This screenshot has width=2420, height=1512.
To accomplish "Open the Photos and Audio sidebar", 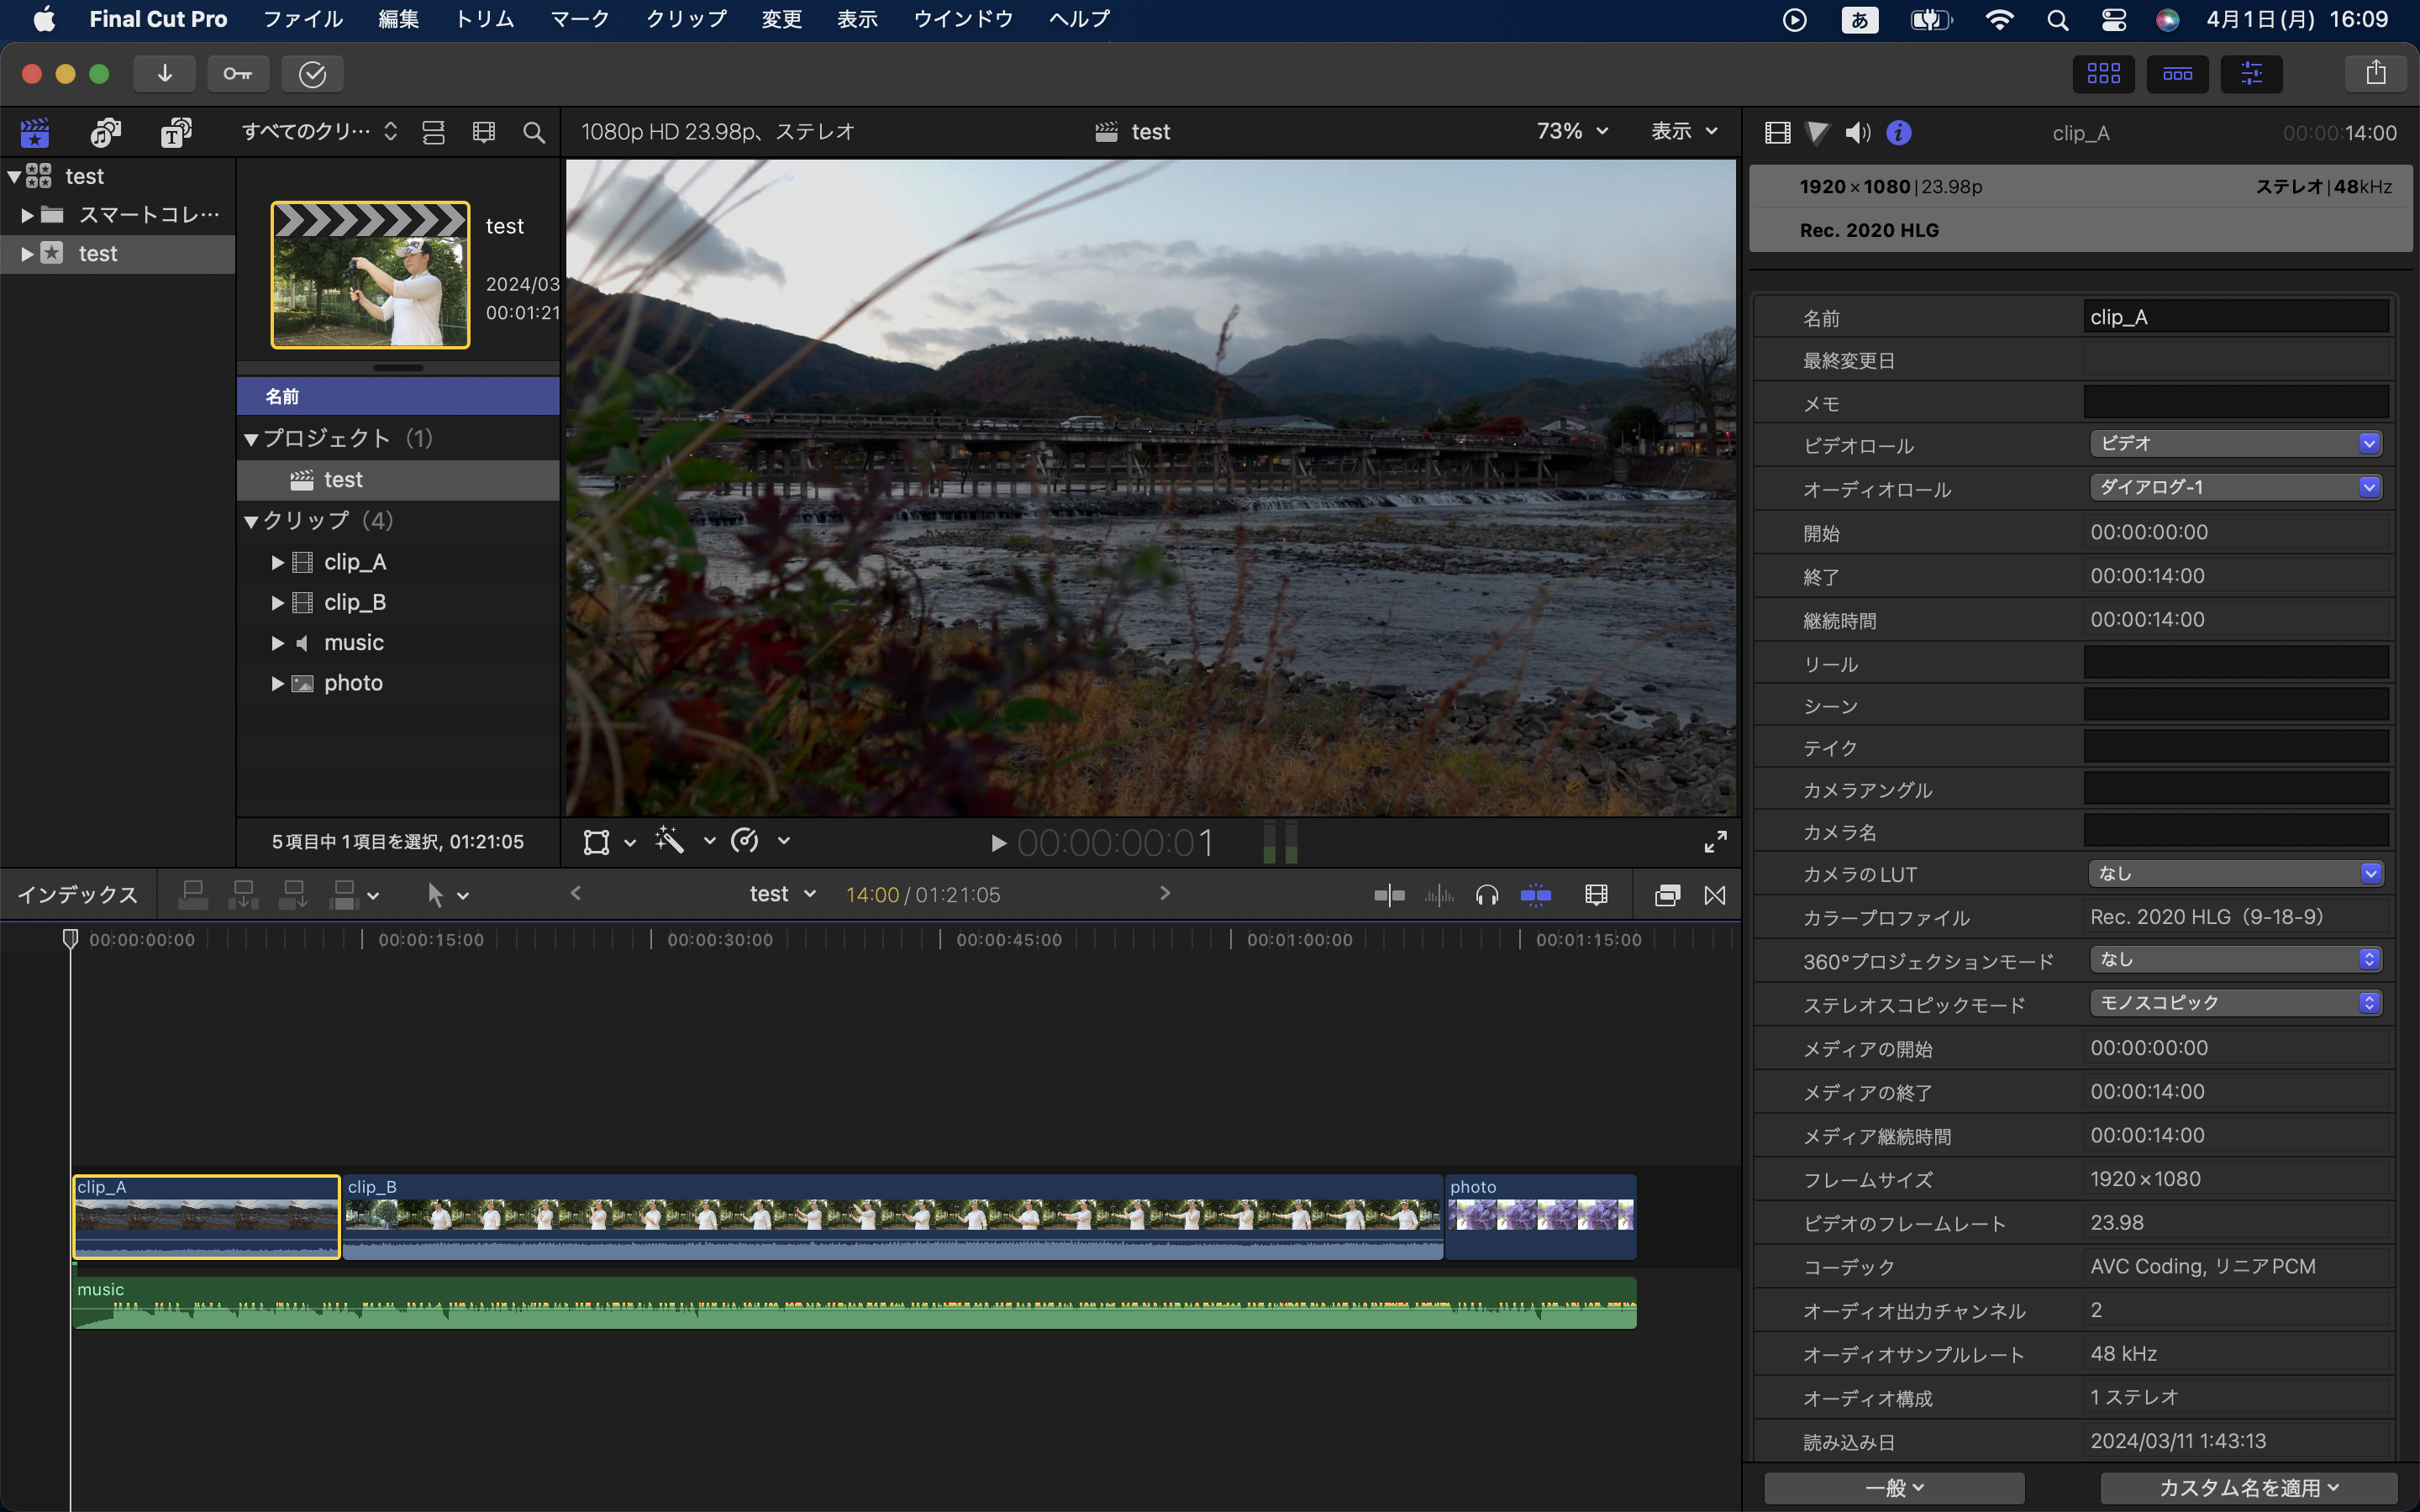I will [x=105, y=132].
